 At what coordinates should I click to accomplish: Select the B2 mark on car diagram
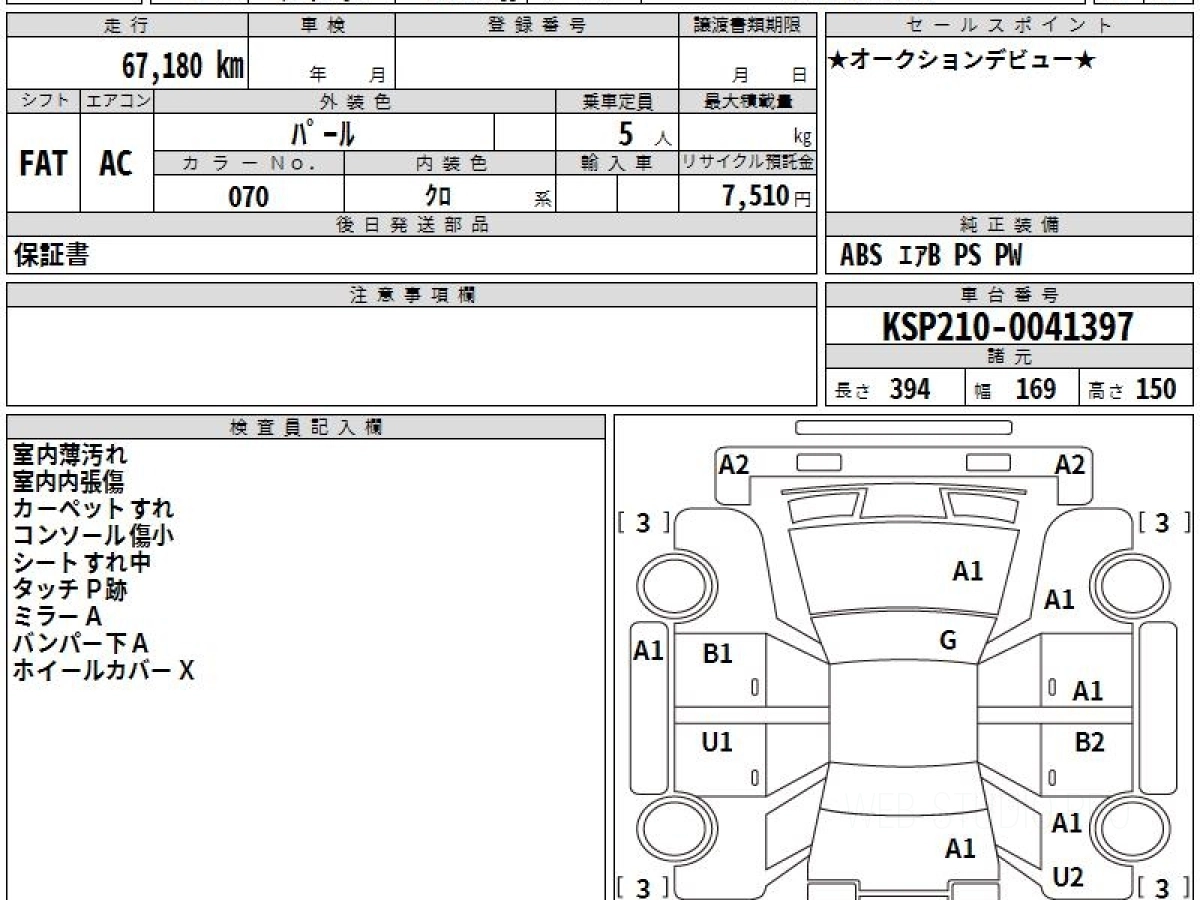(1089, 742)
